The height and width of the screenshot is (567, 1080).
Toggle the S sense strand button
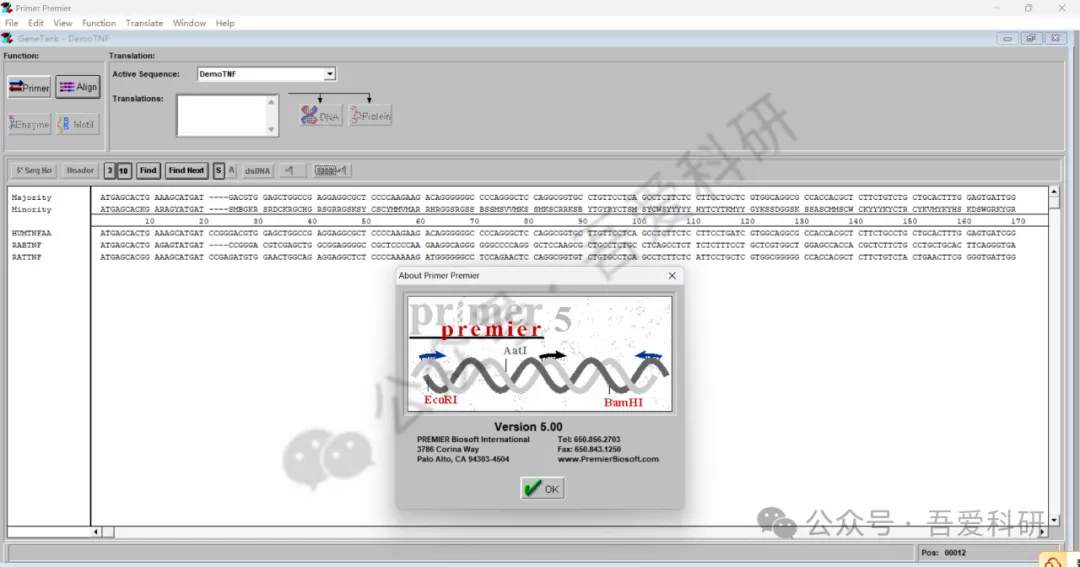[x=218, y=170]
